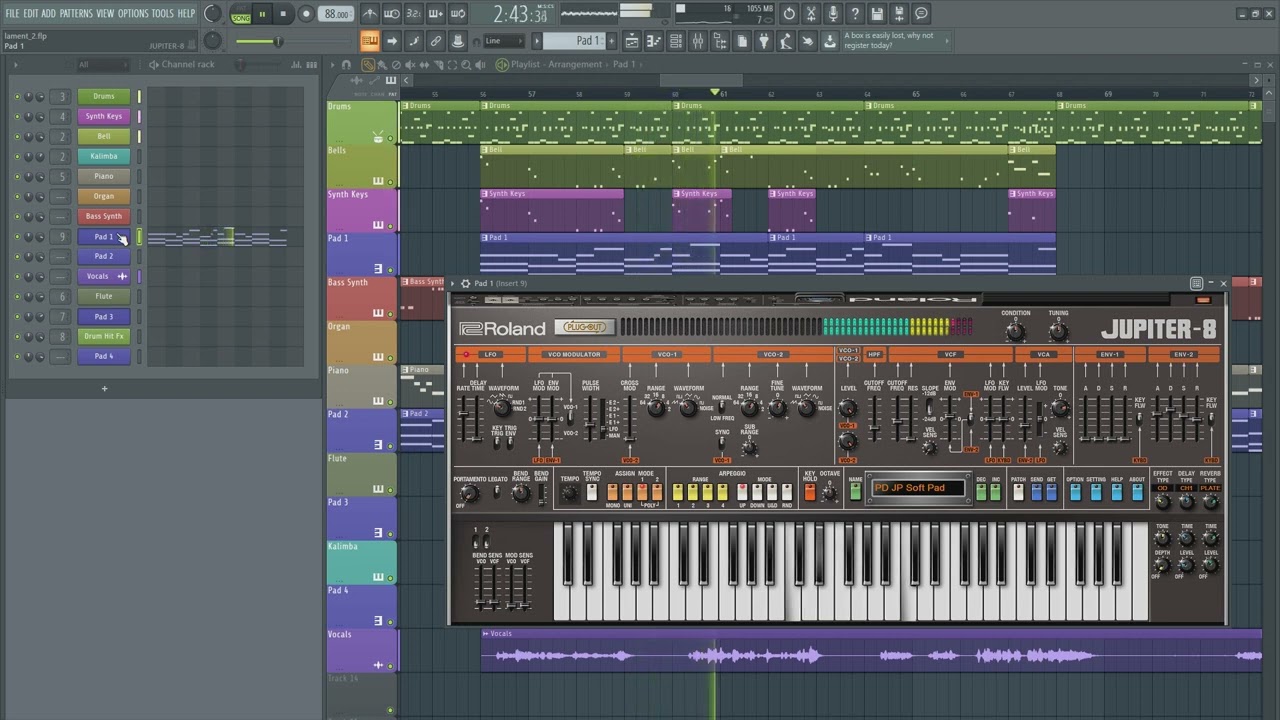Screen dimensions: 1280x720
Task: Click Jupiter-8 SETTING button
Action: [1096, 492]
